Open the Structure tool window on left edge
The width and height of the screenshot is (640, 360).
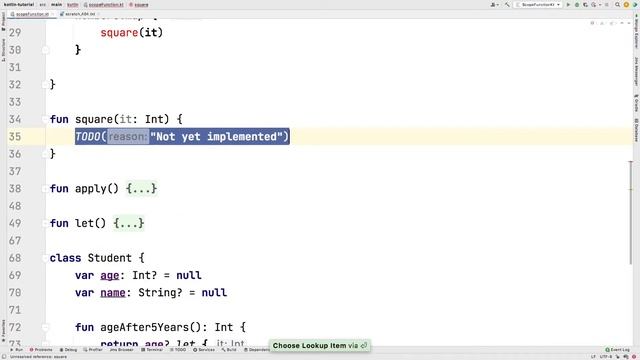(3, 50)
